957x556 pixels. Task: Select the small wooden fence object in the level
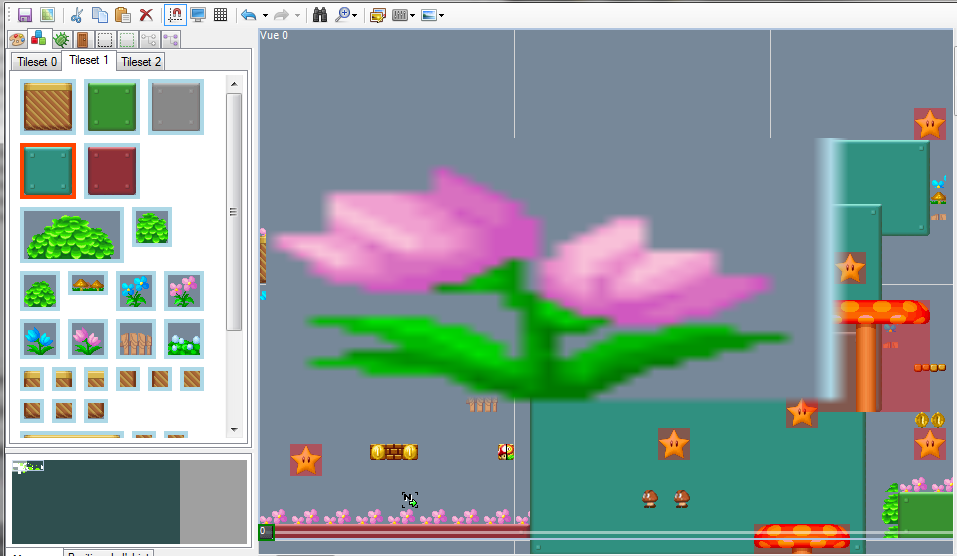[x=482, y=405]
